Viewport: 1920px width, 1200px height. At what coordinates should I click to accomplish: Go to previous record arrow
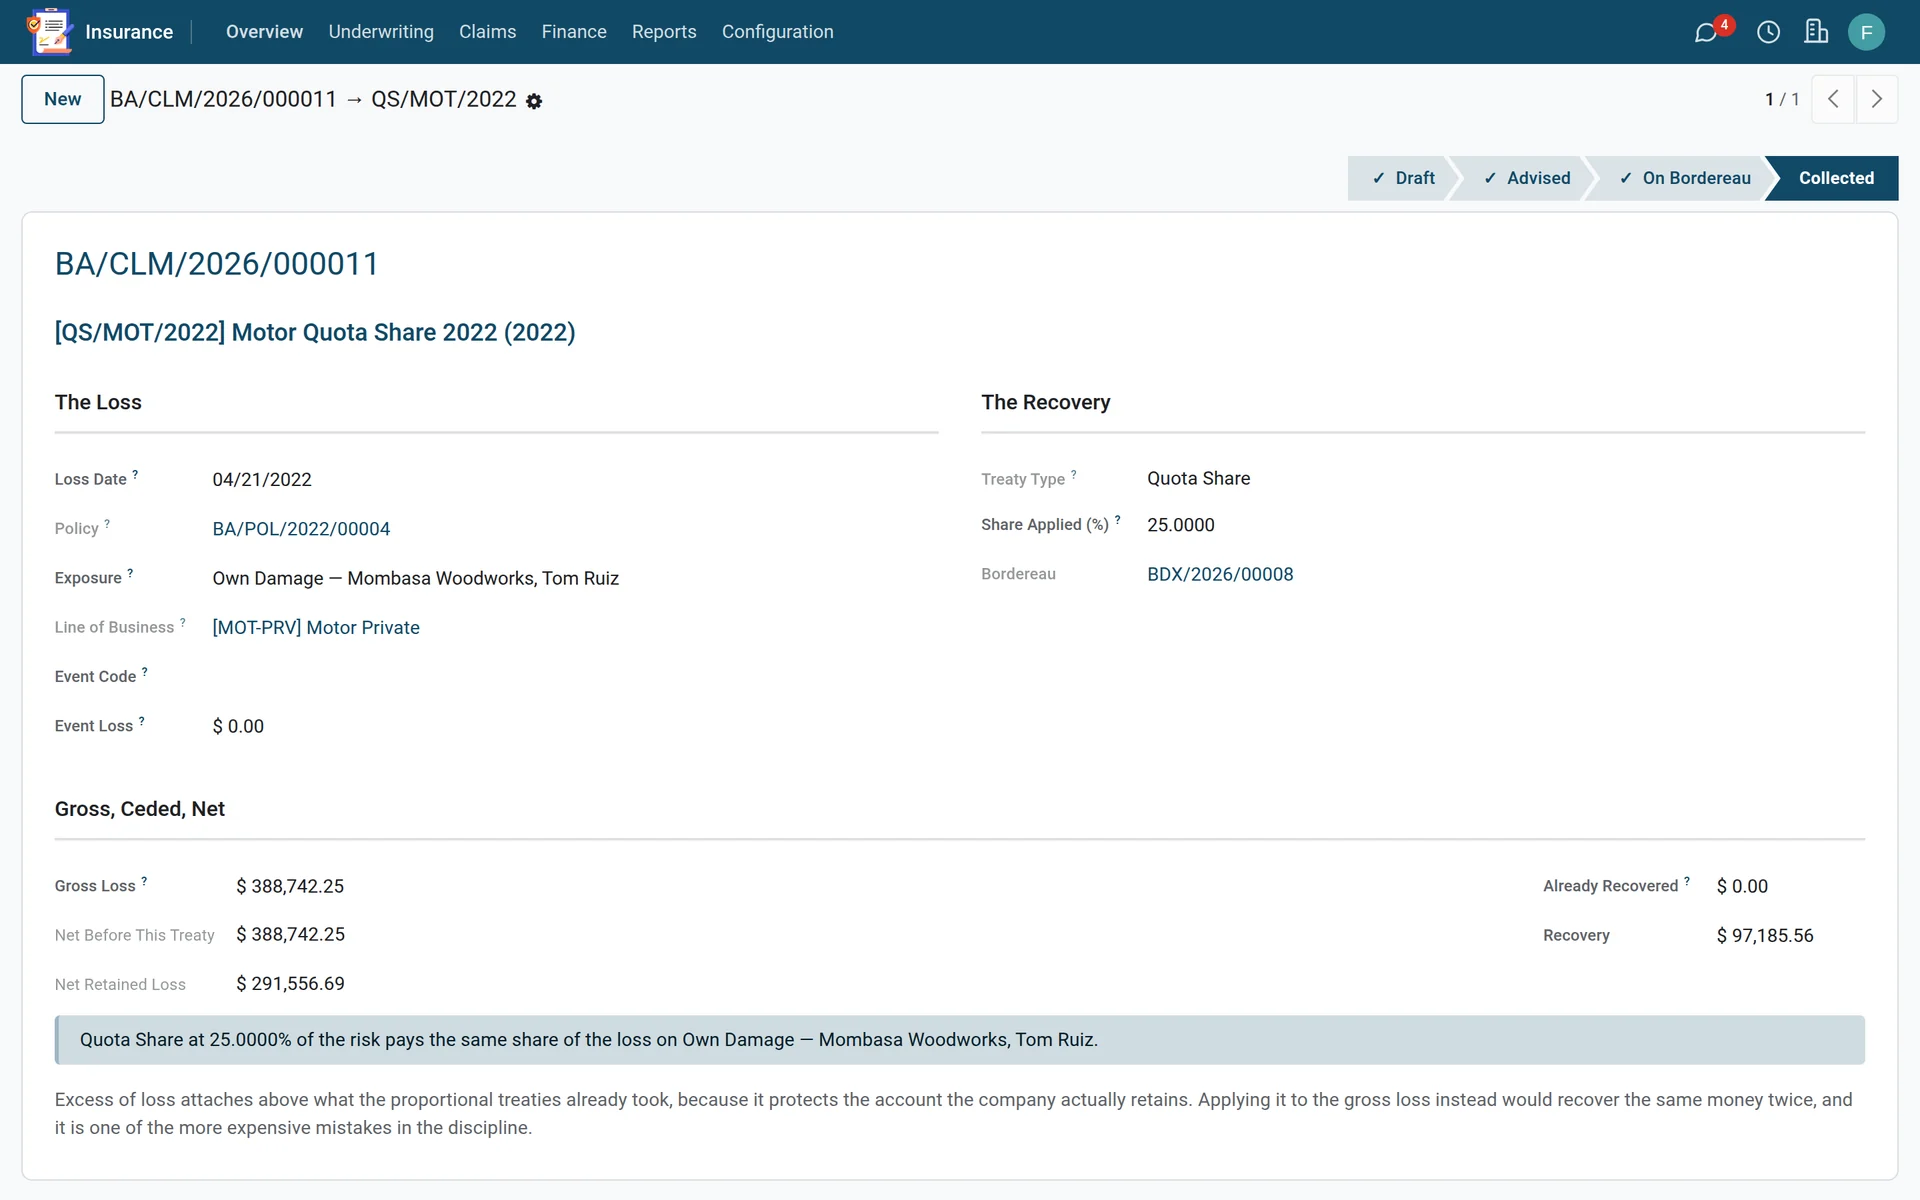[1833, 99]
